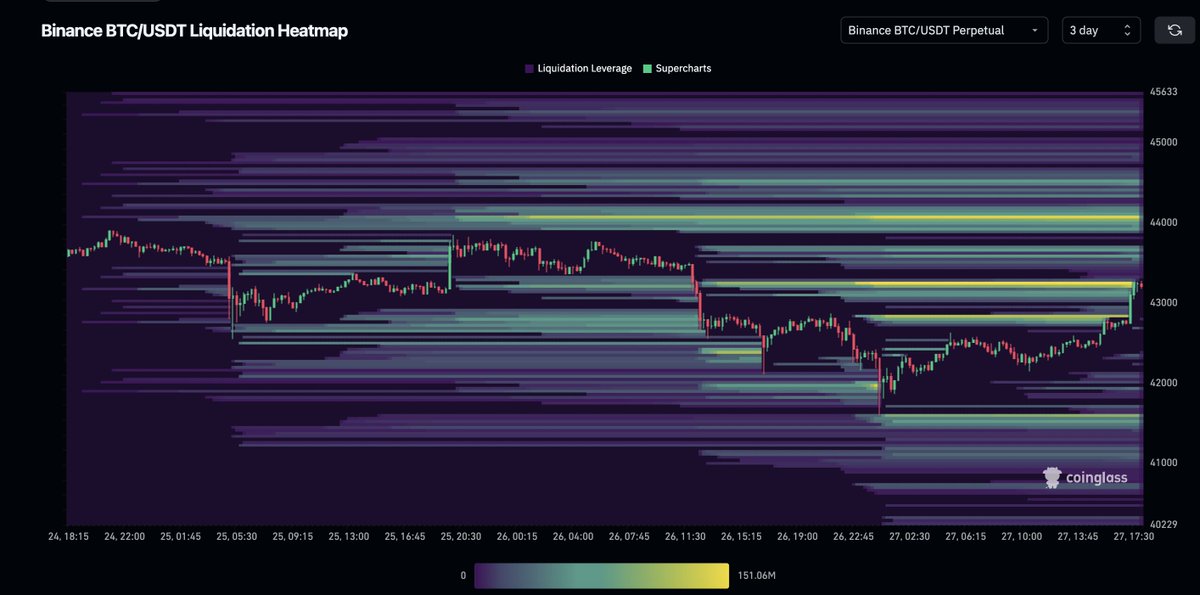Click the 25, 16:45 time axis label
Image resolution: width=1200 pixels, height=595 pixels.
pyautogui.click(x=405, y=536)
